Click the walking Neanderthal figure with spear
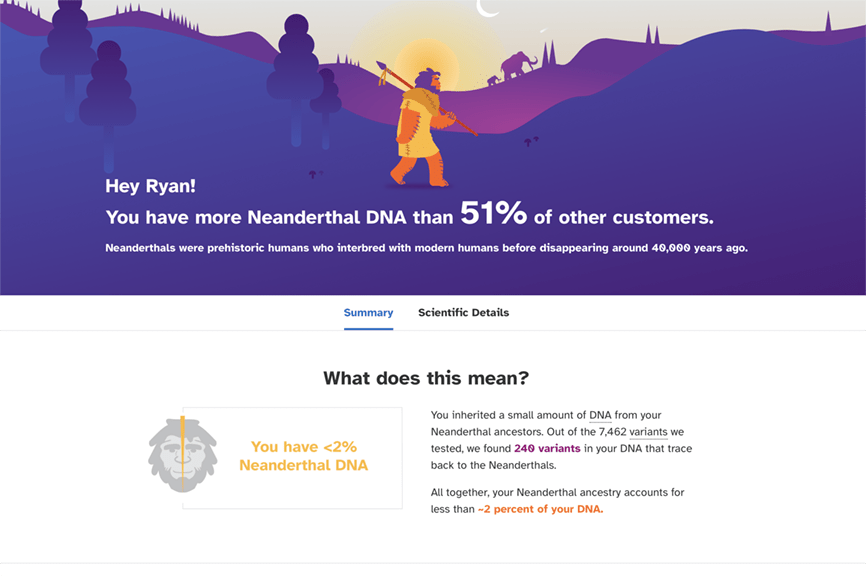Screen dimensions: 866x576 [x=424, y=125]
